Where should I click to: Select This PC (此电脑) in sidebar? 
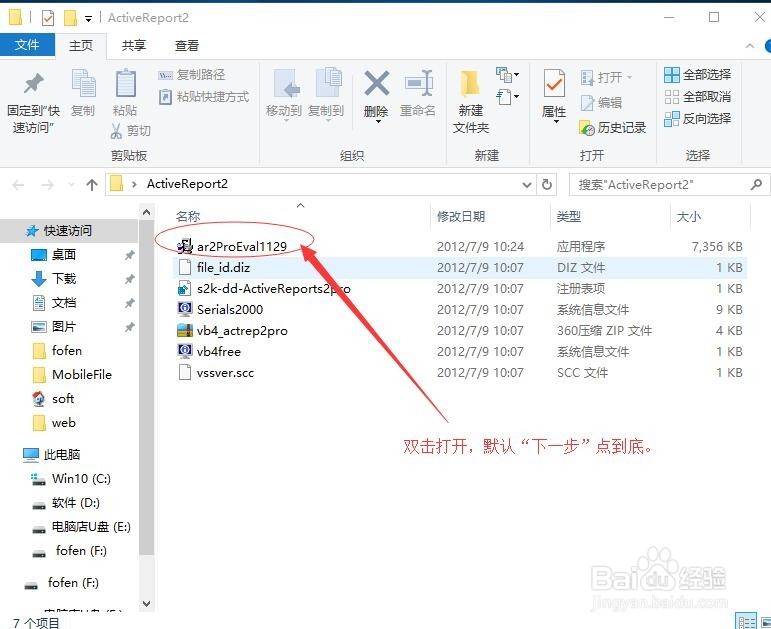[x=52, y=454]
